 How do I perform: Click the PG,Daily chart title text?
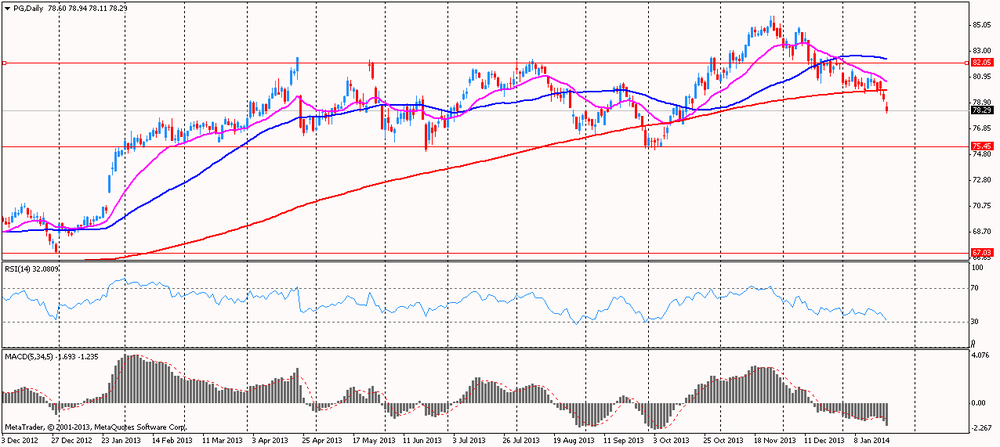pyautogui.click(x=27, y=8)
